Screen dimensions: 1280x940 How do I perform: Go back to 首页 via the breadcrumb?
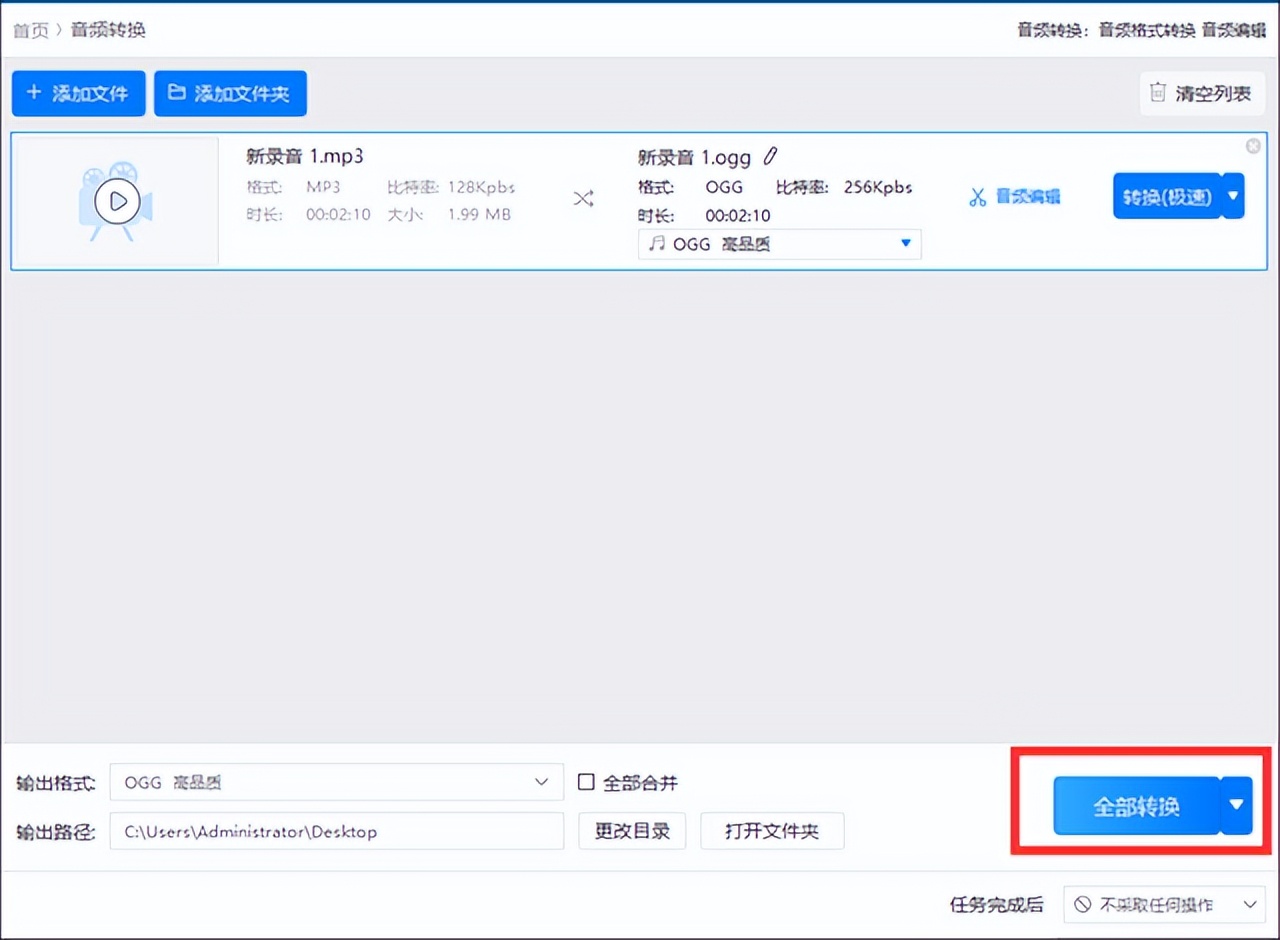(29, 30)
